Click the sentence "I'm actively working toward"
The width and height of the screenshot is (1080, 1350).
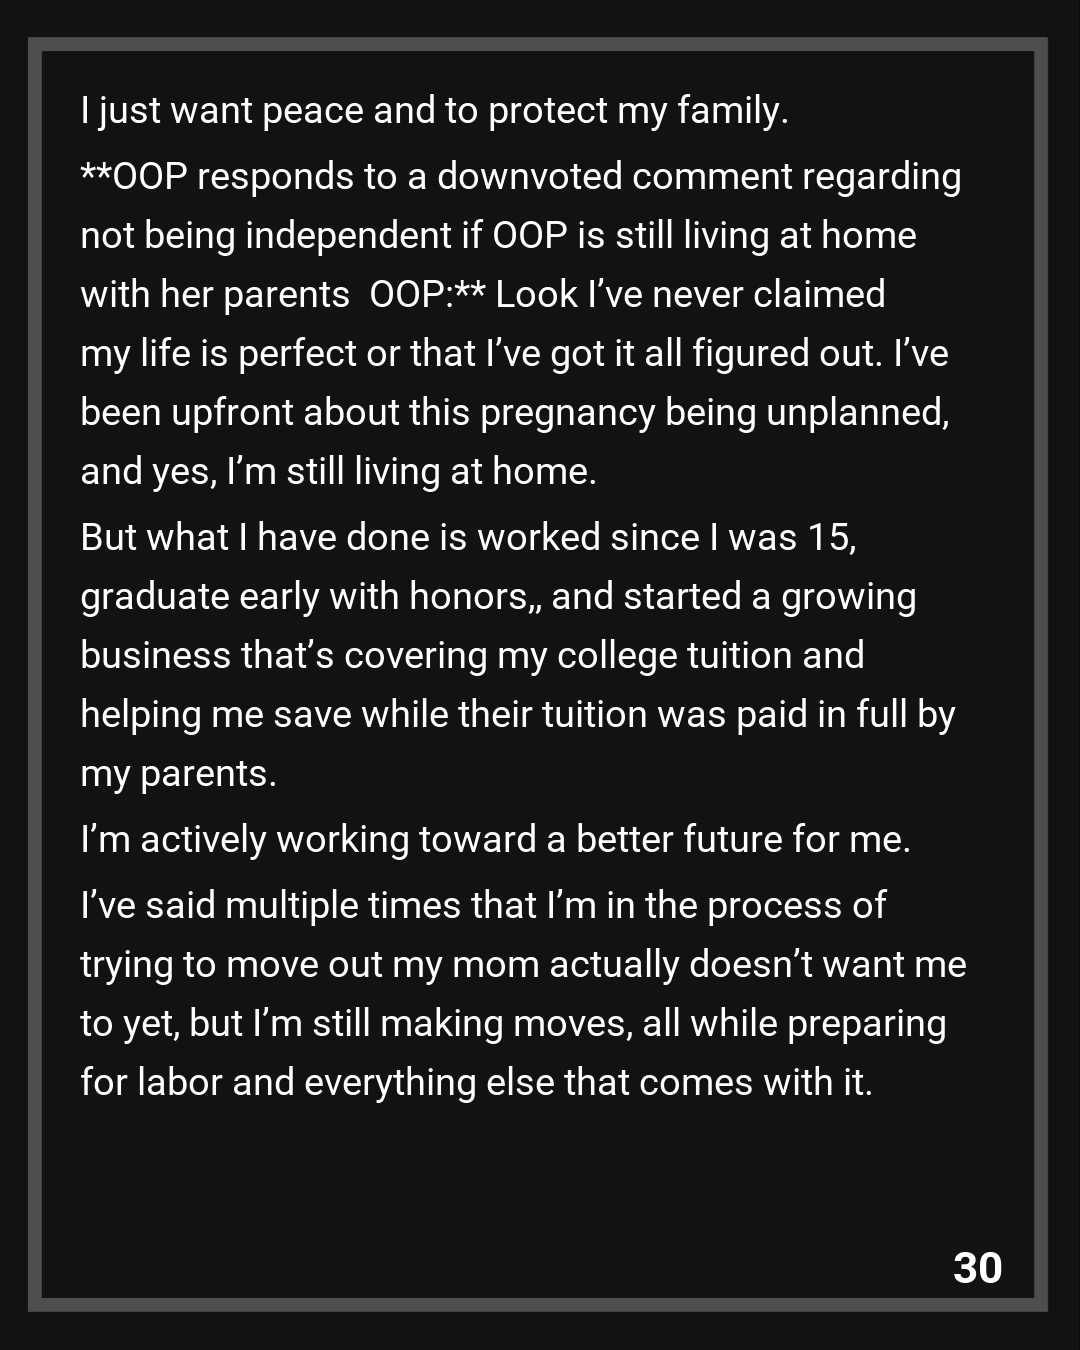click(495, 839)
